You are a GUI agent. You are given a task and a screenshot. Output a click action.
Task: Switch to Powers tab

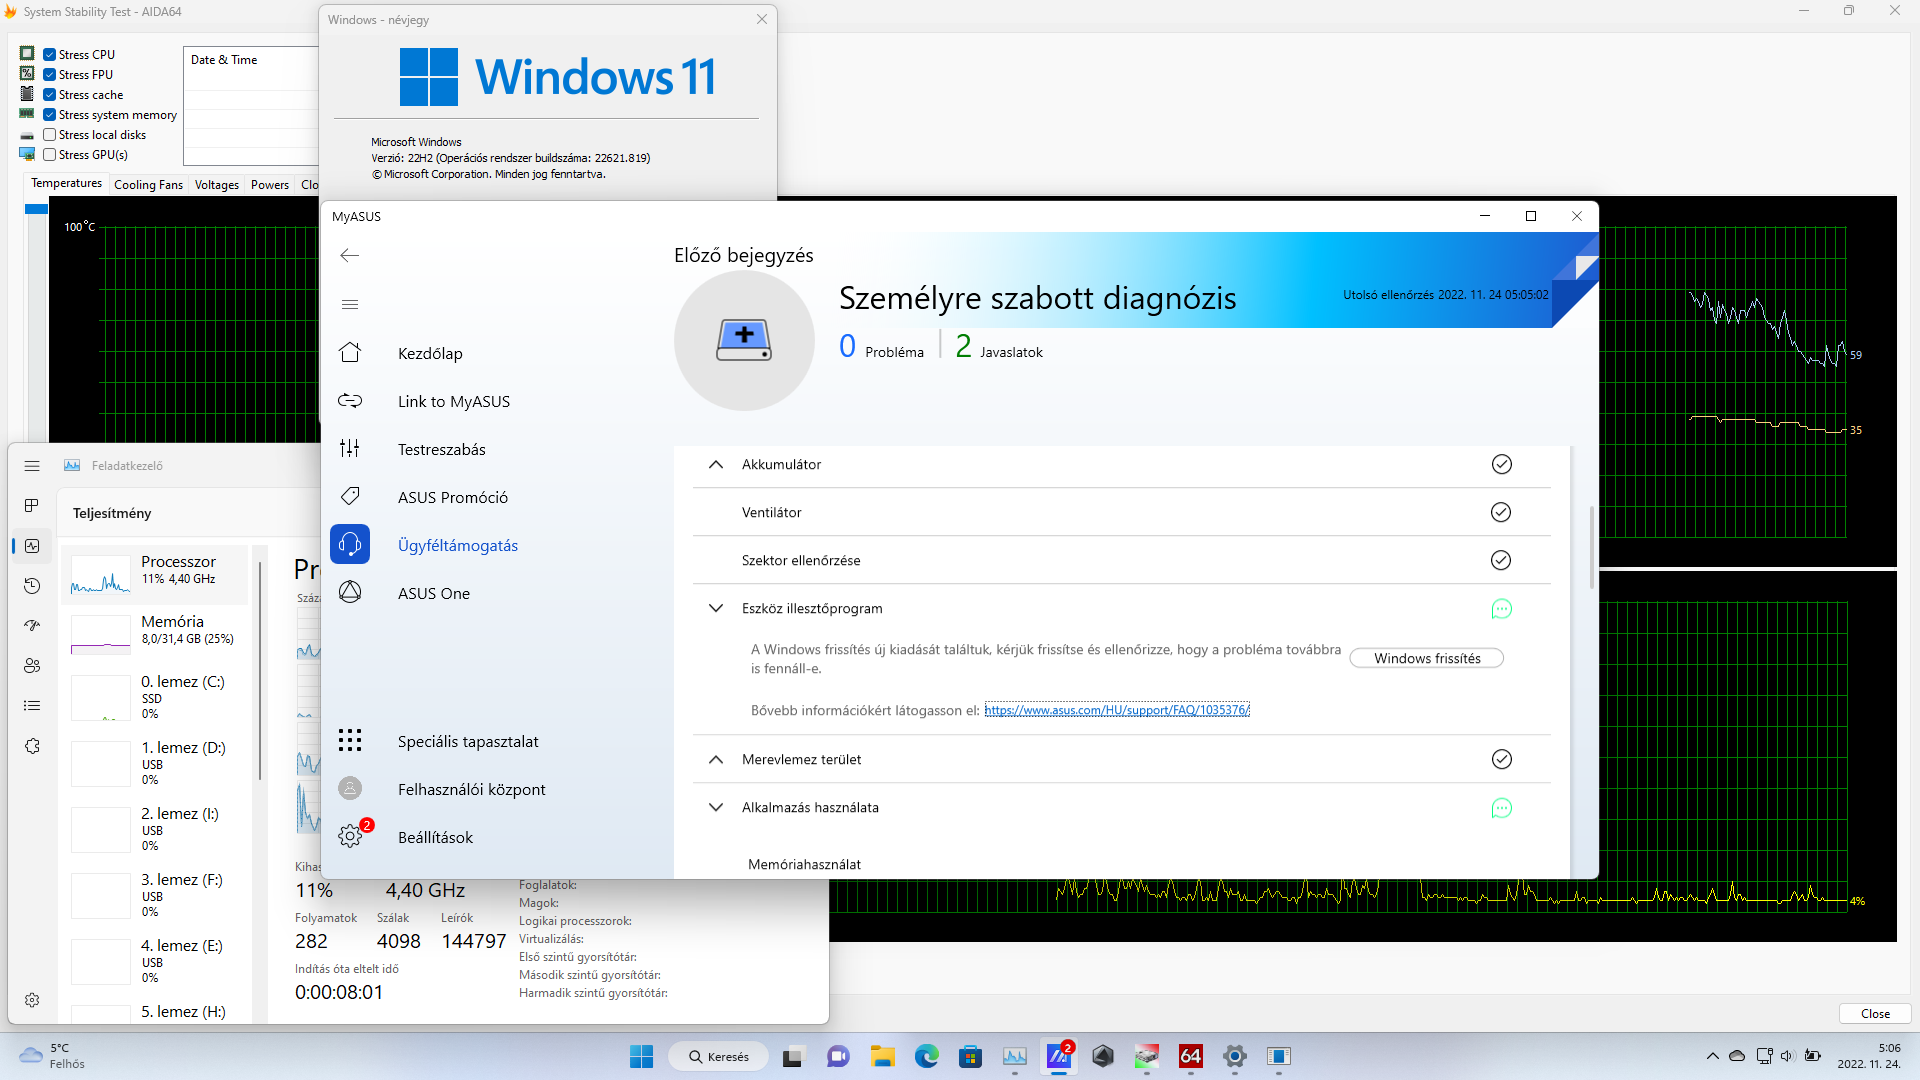270,185
